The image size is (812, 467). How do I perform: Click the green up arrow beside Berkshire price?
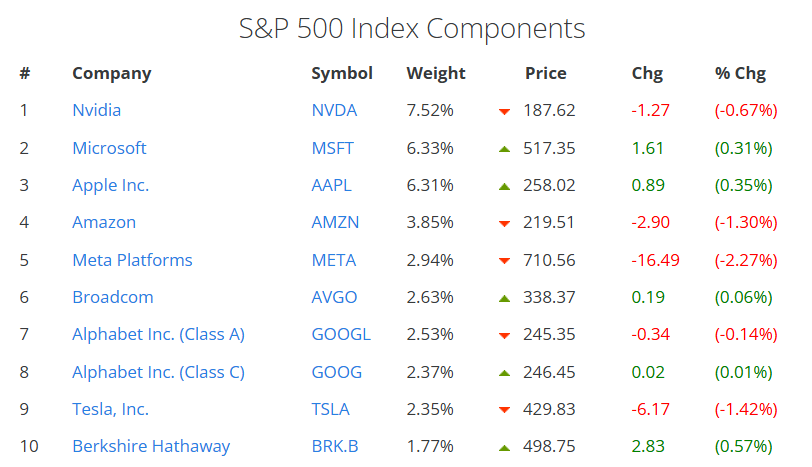pyautogui.click(x=504, y=448)
